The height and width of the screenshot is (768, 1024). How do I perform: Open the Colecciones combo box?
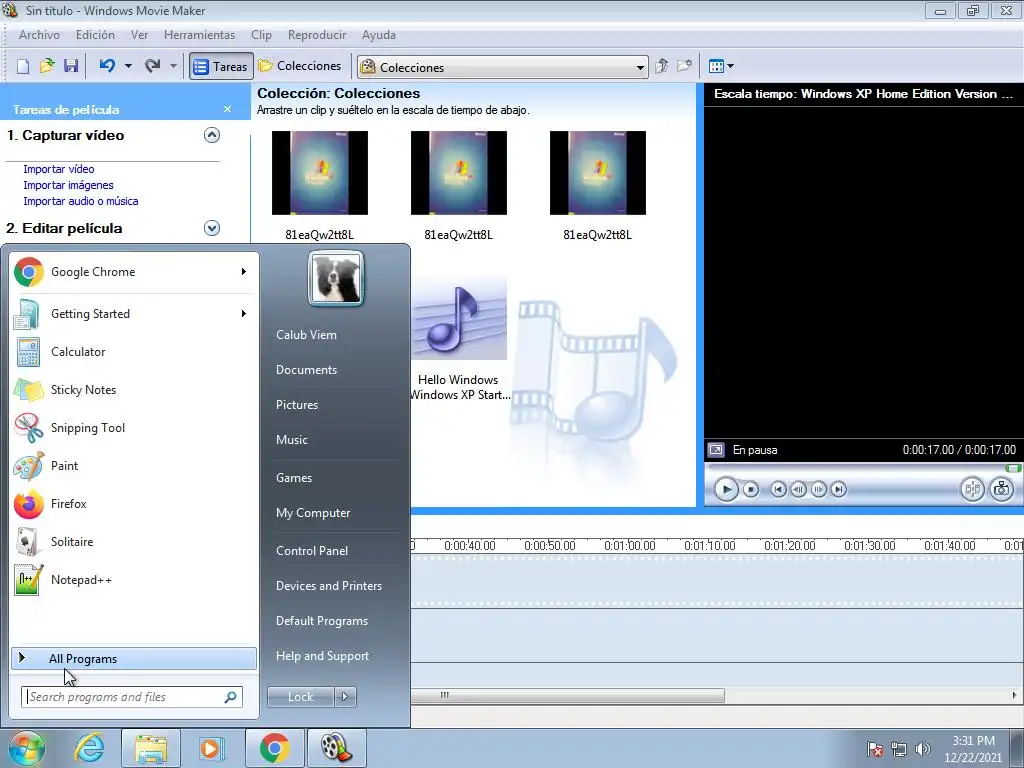point(502,67)
